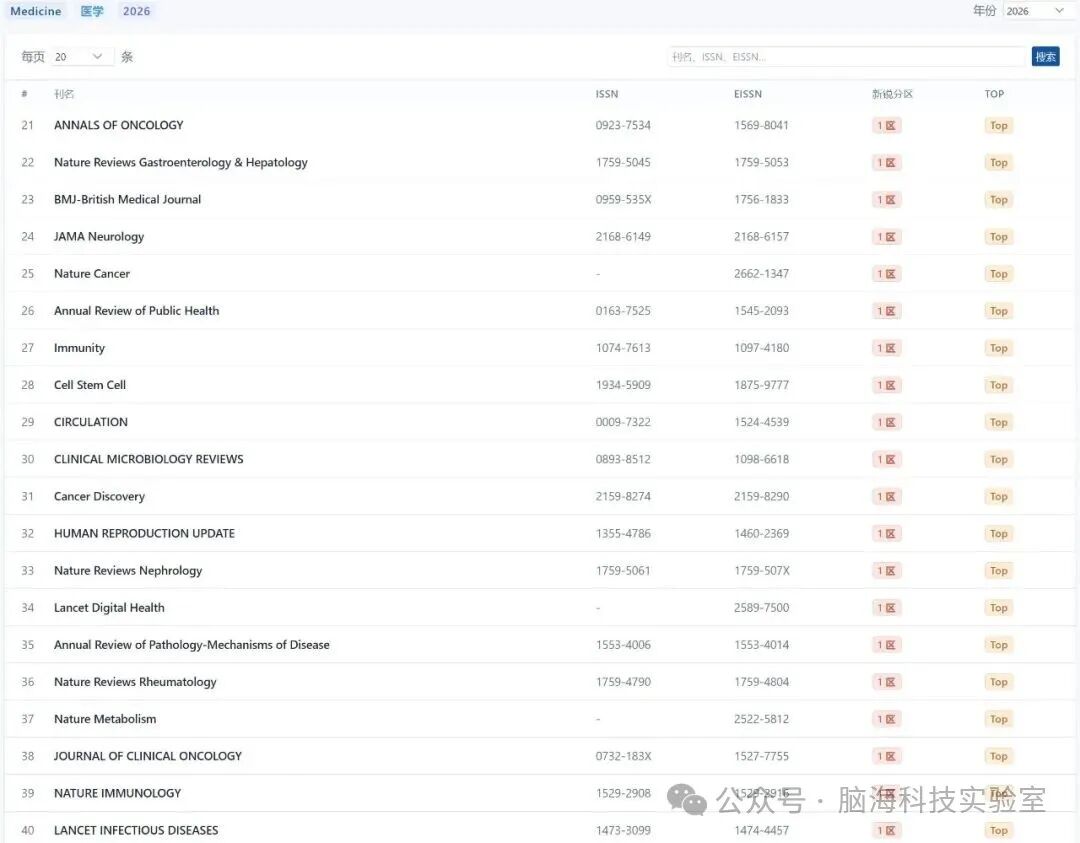Click the CIRCULATION journal name
The height and width of the screenshot is (843, 1080).
click(91, 422)
